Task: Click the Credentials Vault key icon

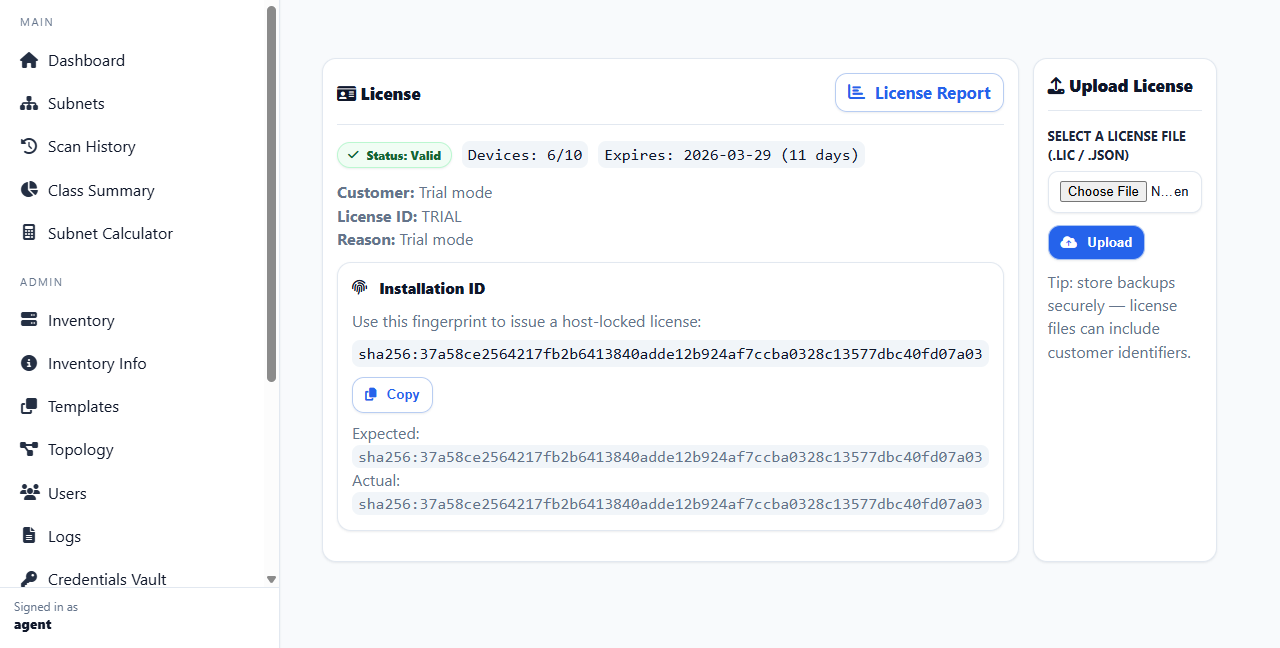Action: coord(29,579)
